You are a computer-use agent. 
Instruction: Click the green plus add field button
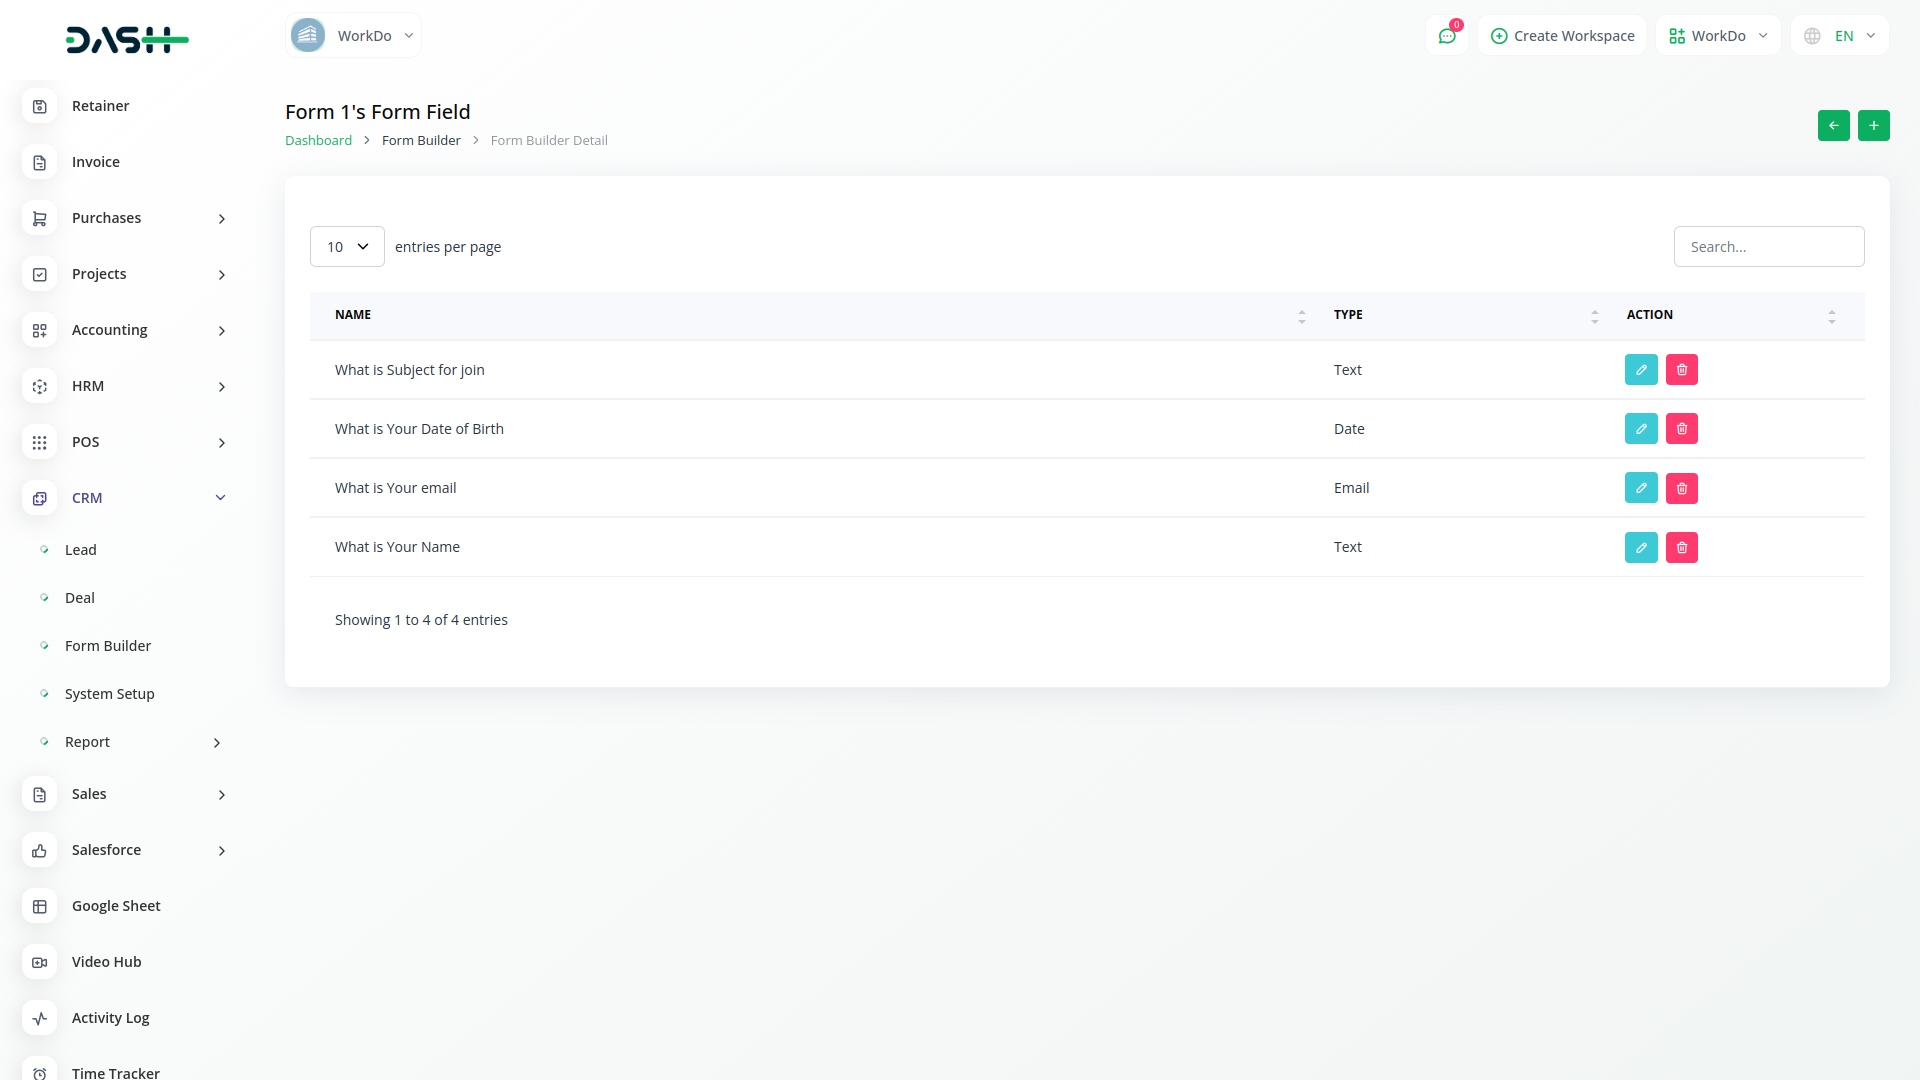point(1874,126)
